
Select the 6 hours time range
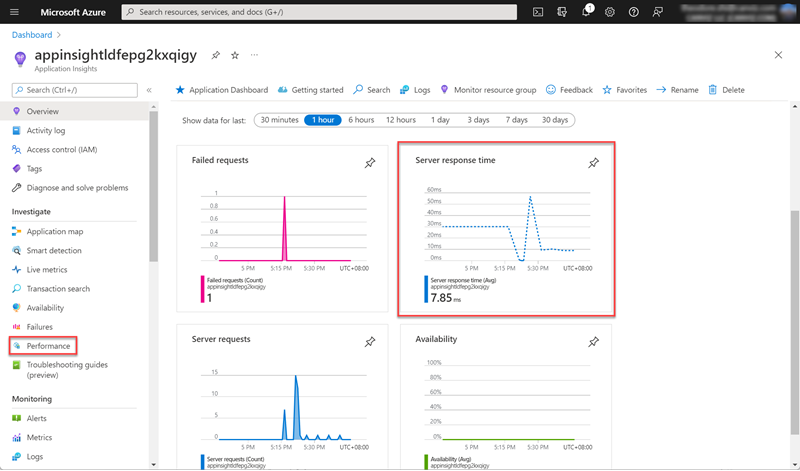point(361,120)
